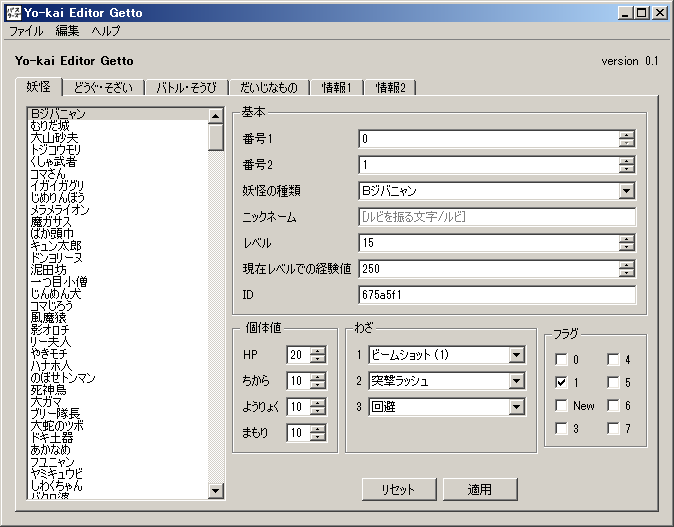Click the 現在レベルでの経験値 spinner arrows
Screen dimensions: 674x527
tap(626, 269)
